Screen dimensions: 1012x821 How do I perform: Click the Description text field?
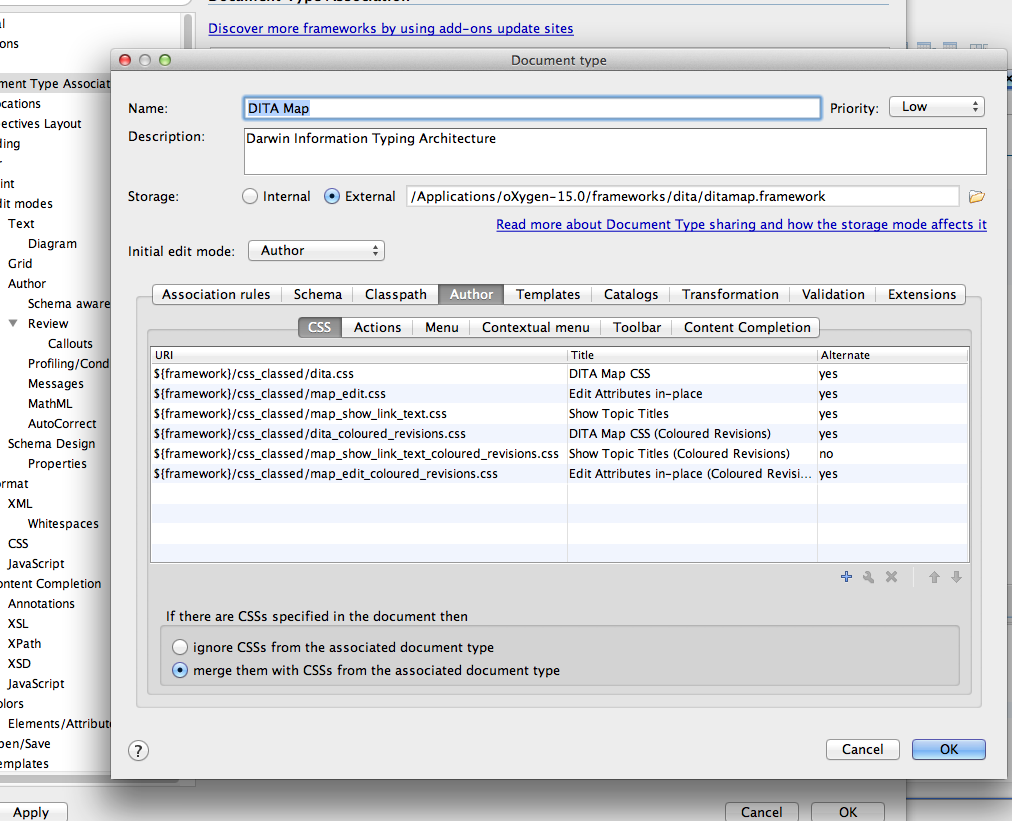point(614,151)
